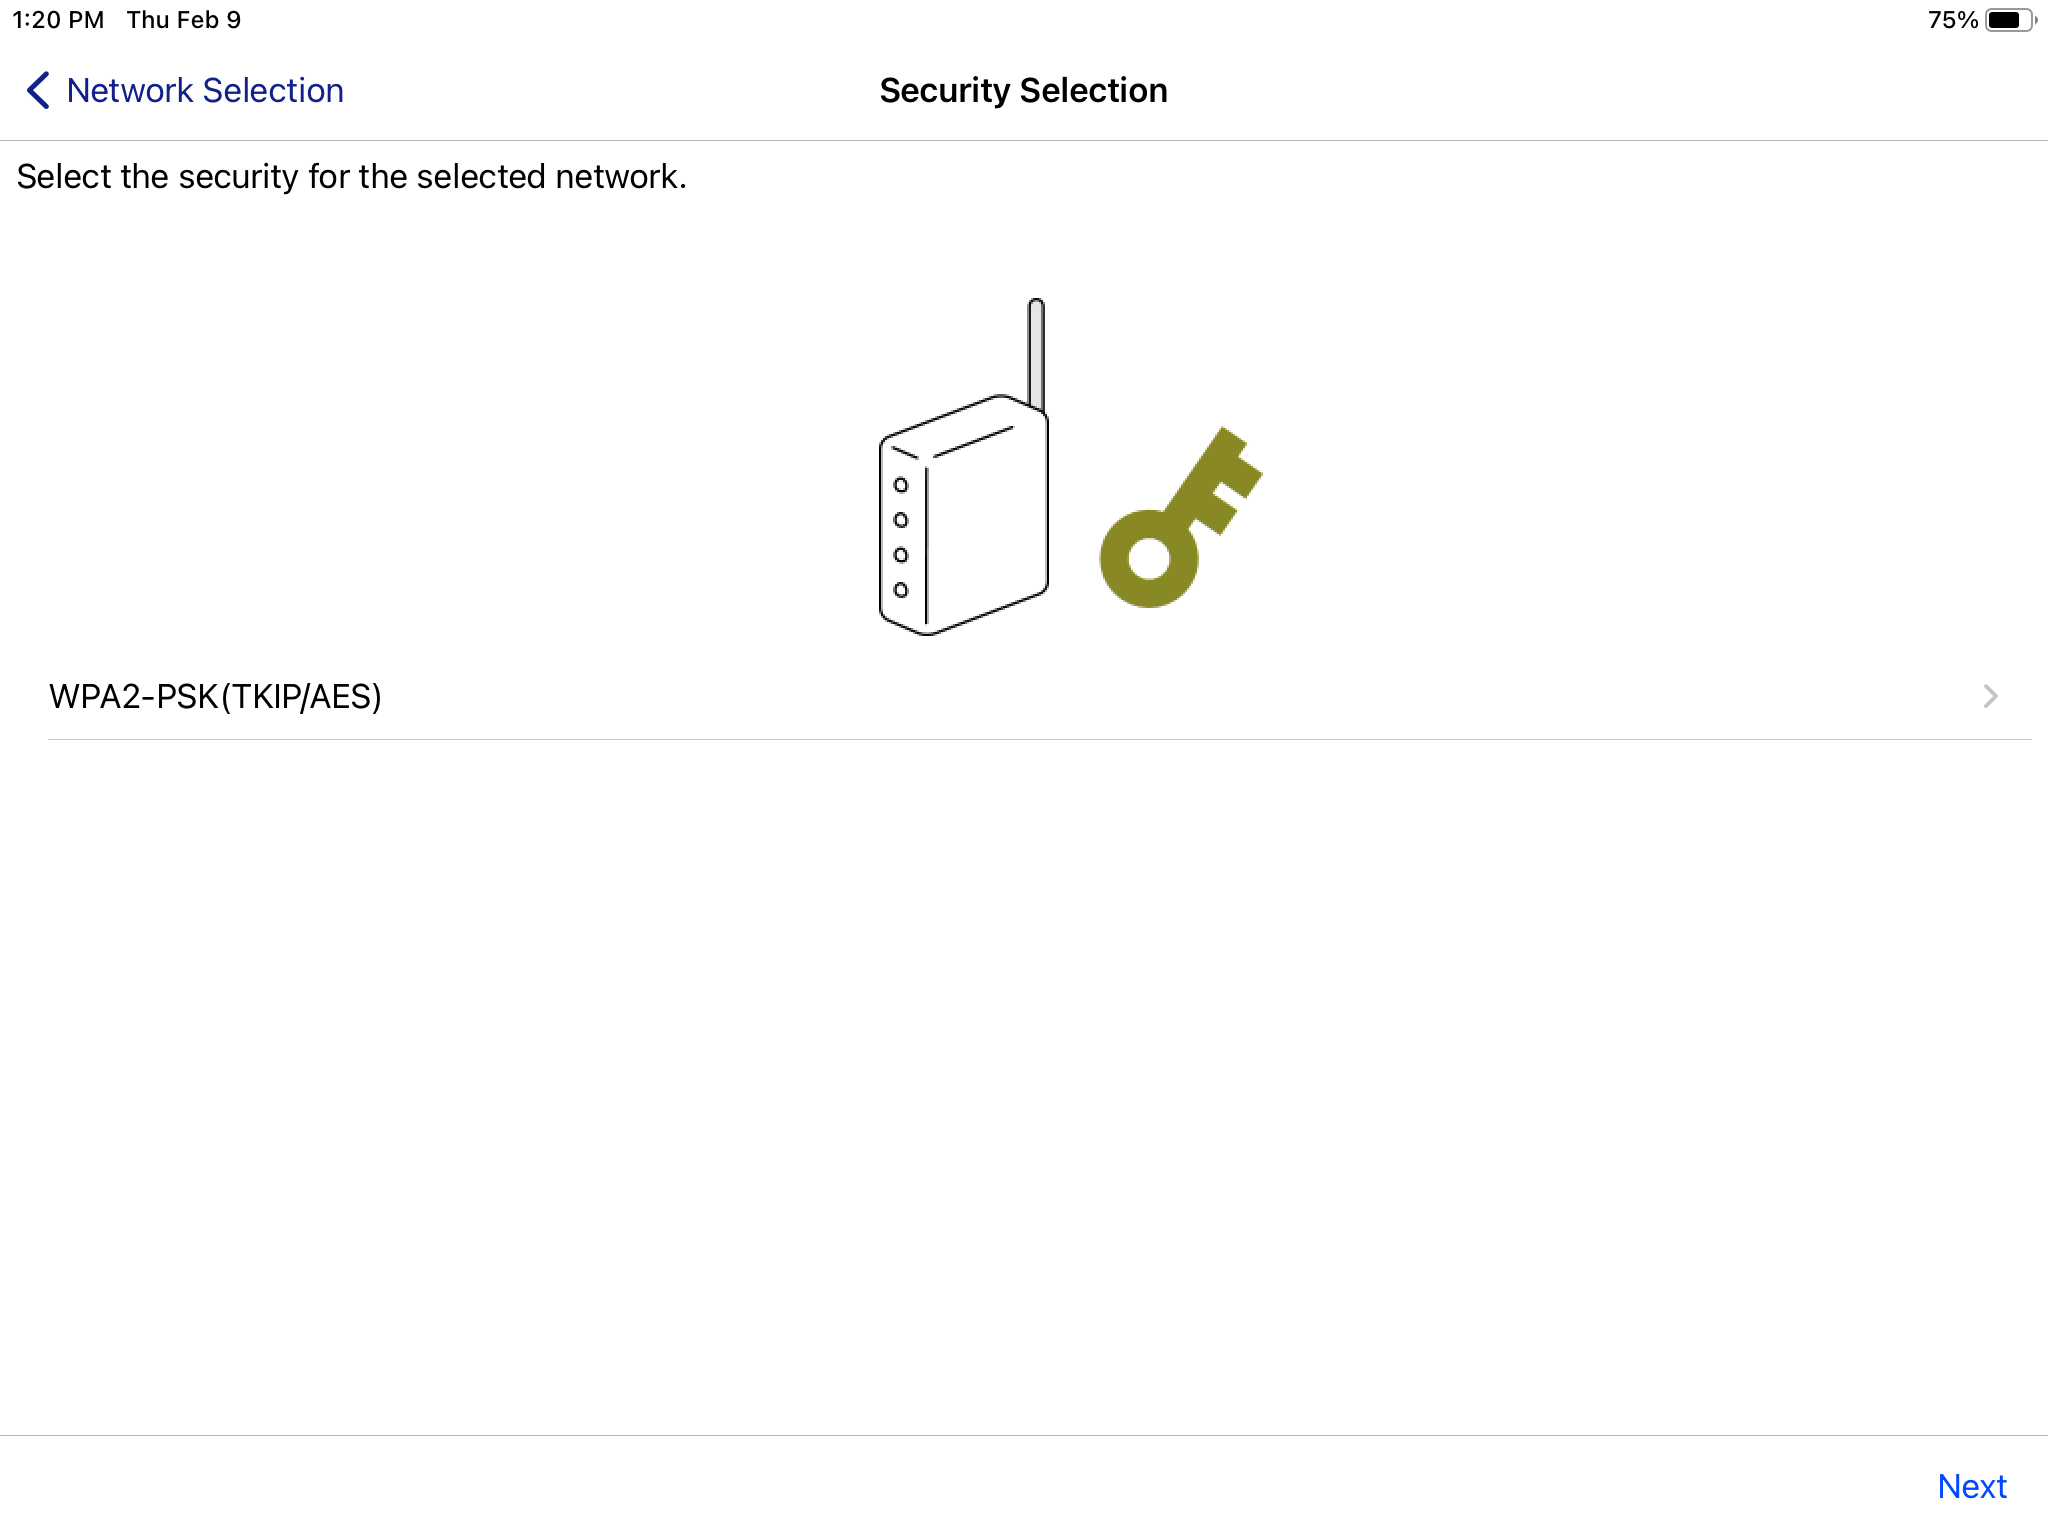Click the security instruction text
Image resolution: width=2048 pixels, height=1536 pixels.
click(x=351, y=176)
